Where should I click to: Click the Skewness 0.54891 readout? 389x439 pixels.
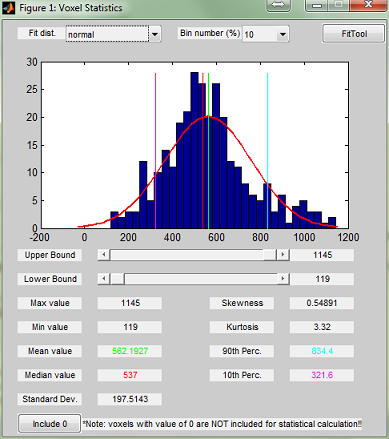[x=322, y=303]
